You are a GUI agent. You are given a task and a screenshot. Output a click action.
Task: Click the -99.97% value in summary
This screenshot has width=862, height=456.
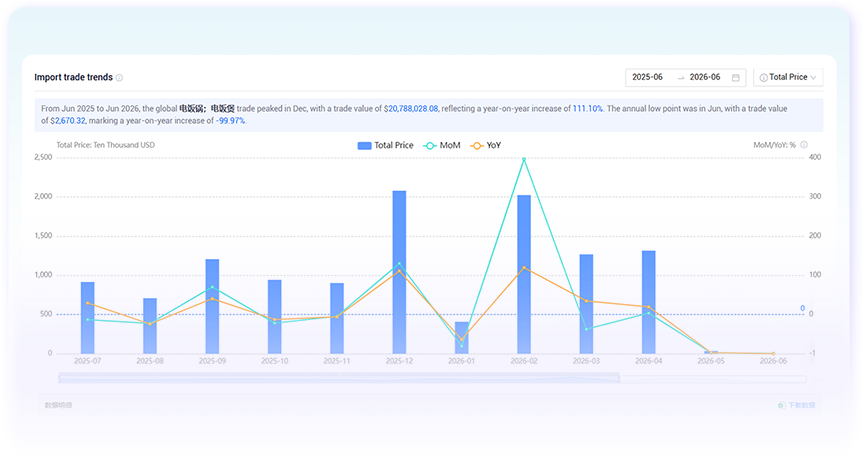point(230,121)
